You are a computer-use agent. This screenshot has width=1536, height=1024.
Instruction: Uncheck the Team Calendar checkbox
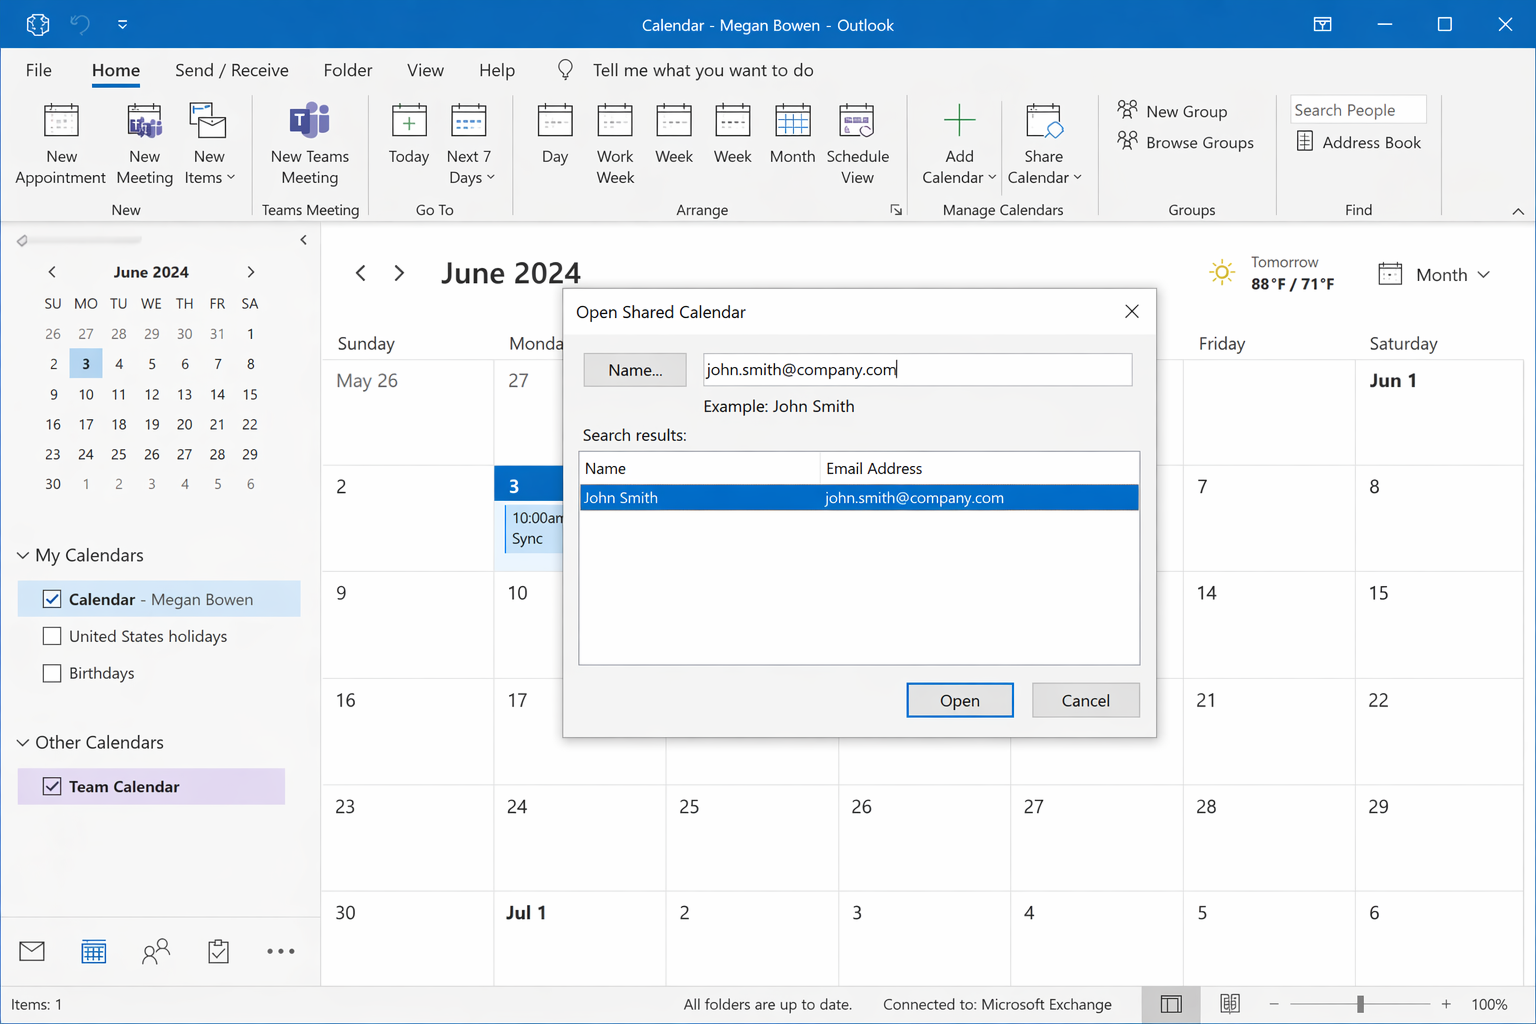click(52, 786)
